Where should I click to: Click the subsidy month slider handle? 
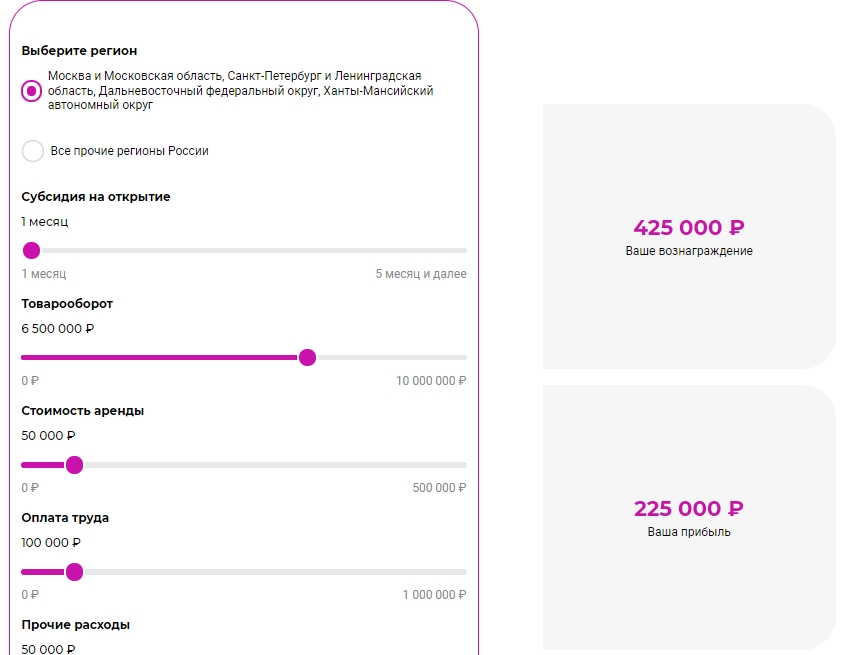31,251
